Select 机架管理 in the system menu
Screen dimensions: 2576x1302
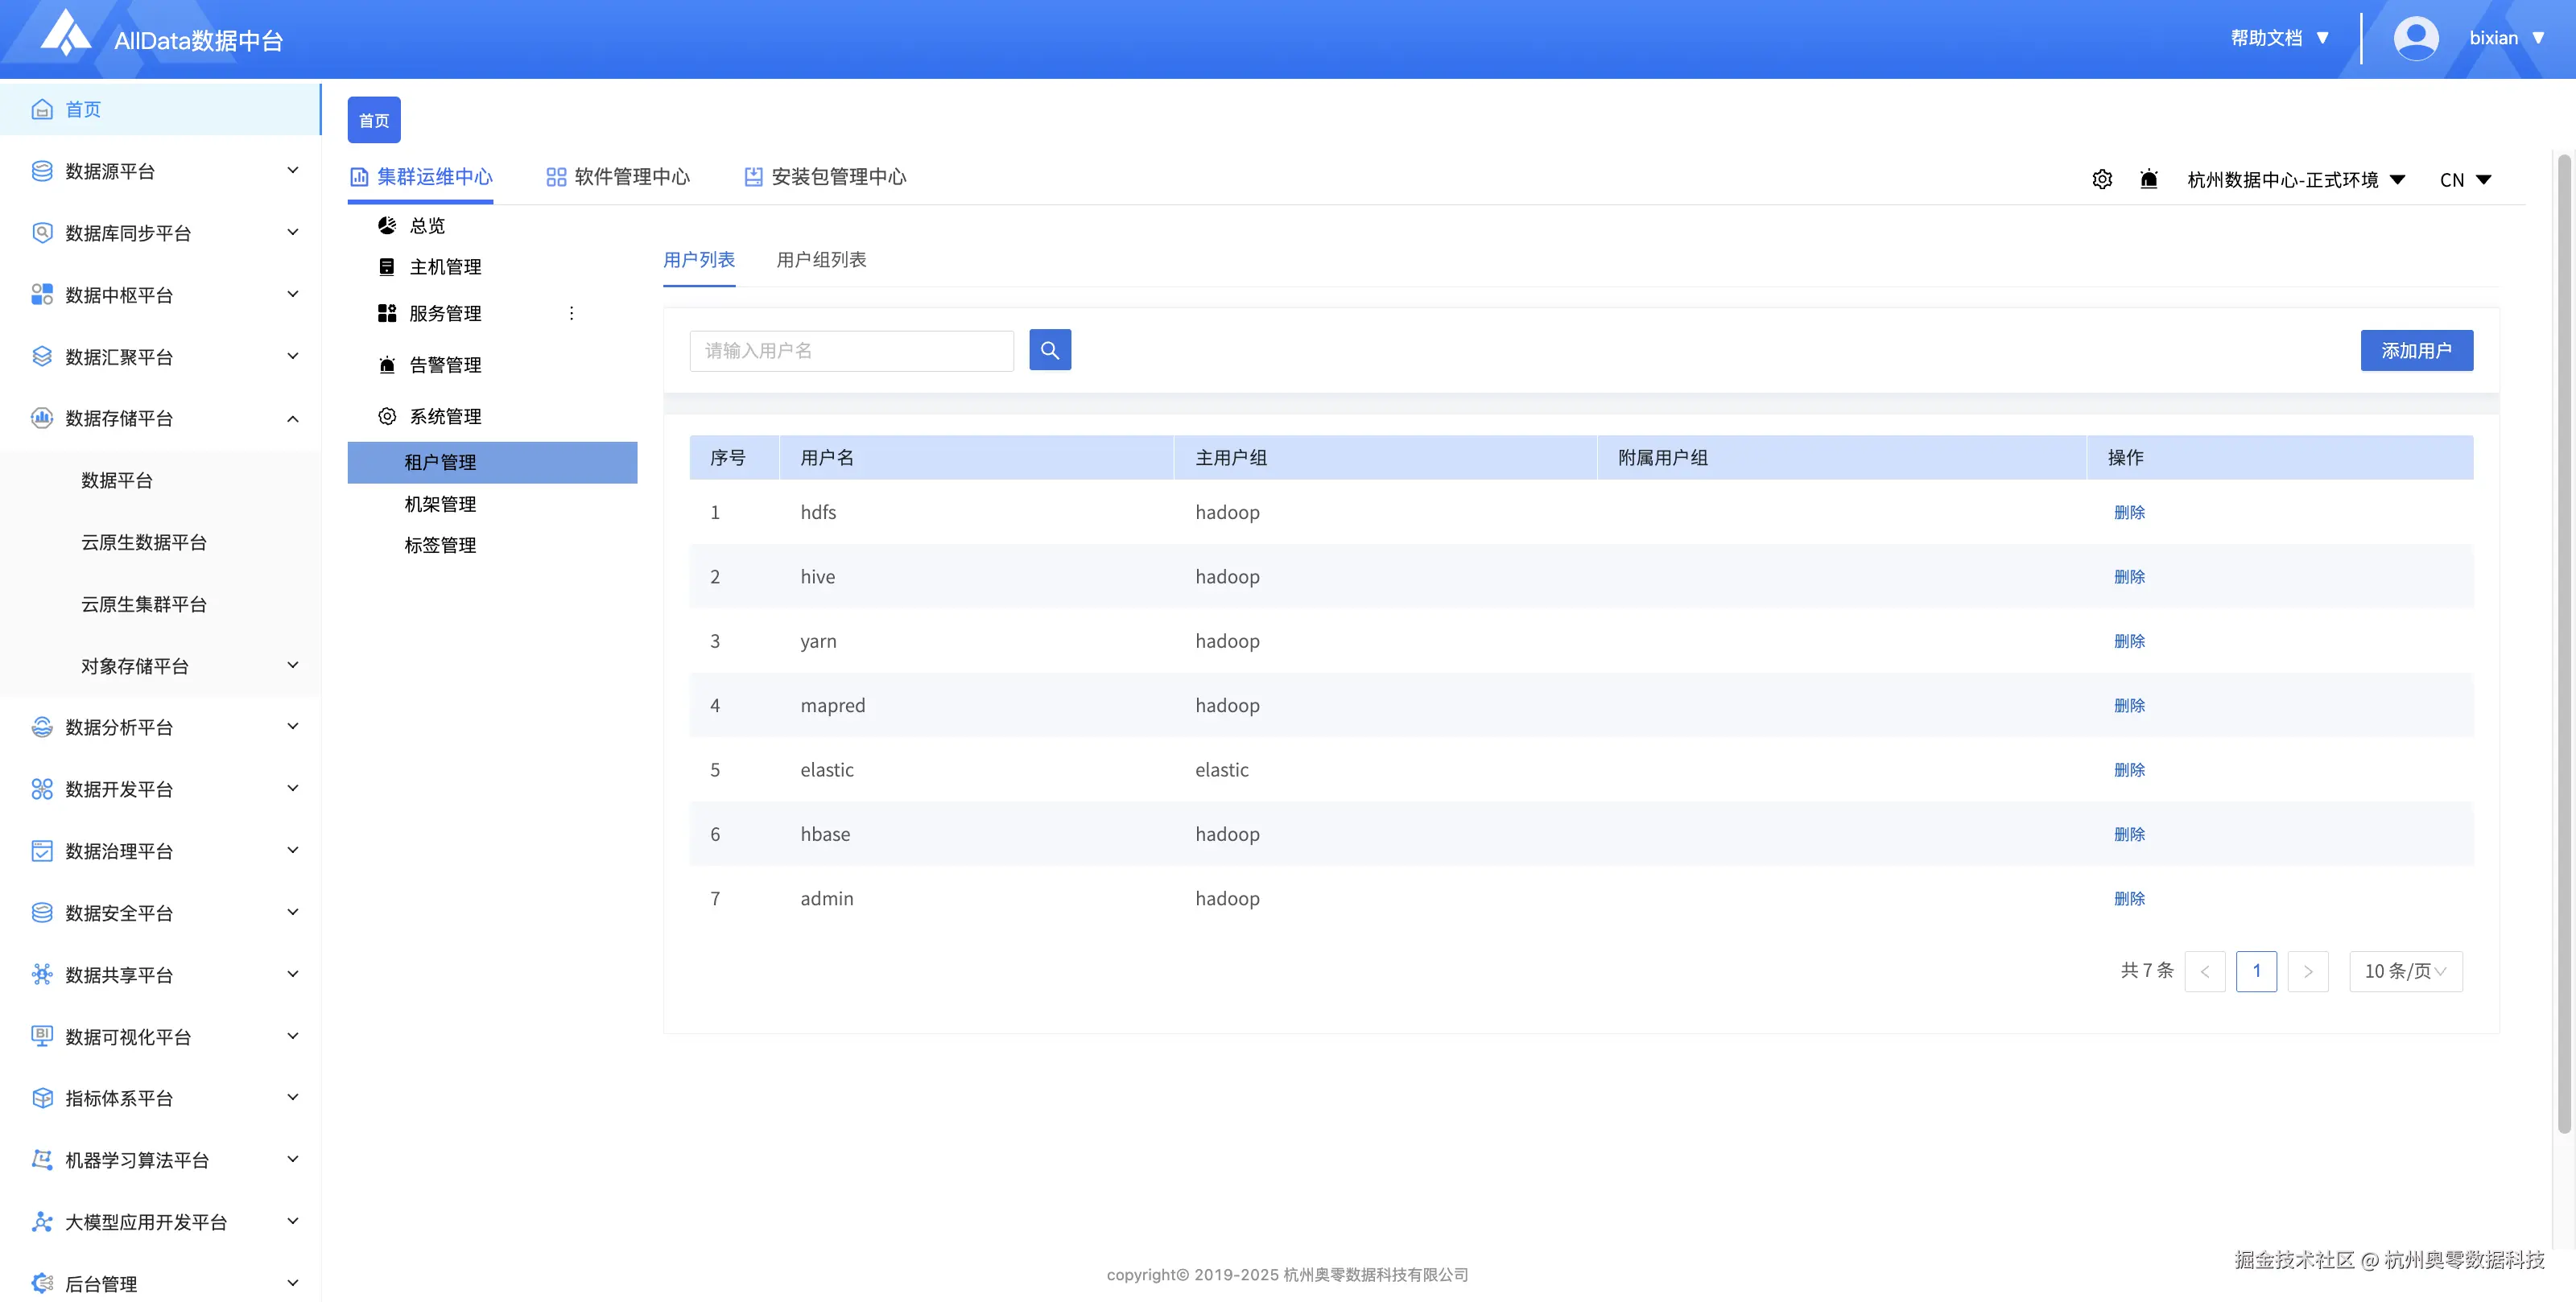440,504
